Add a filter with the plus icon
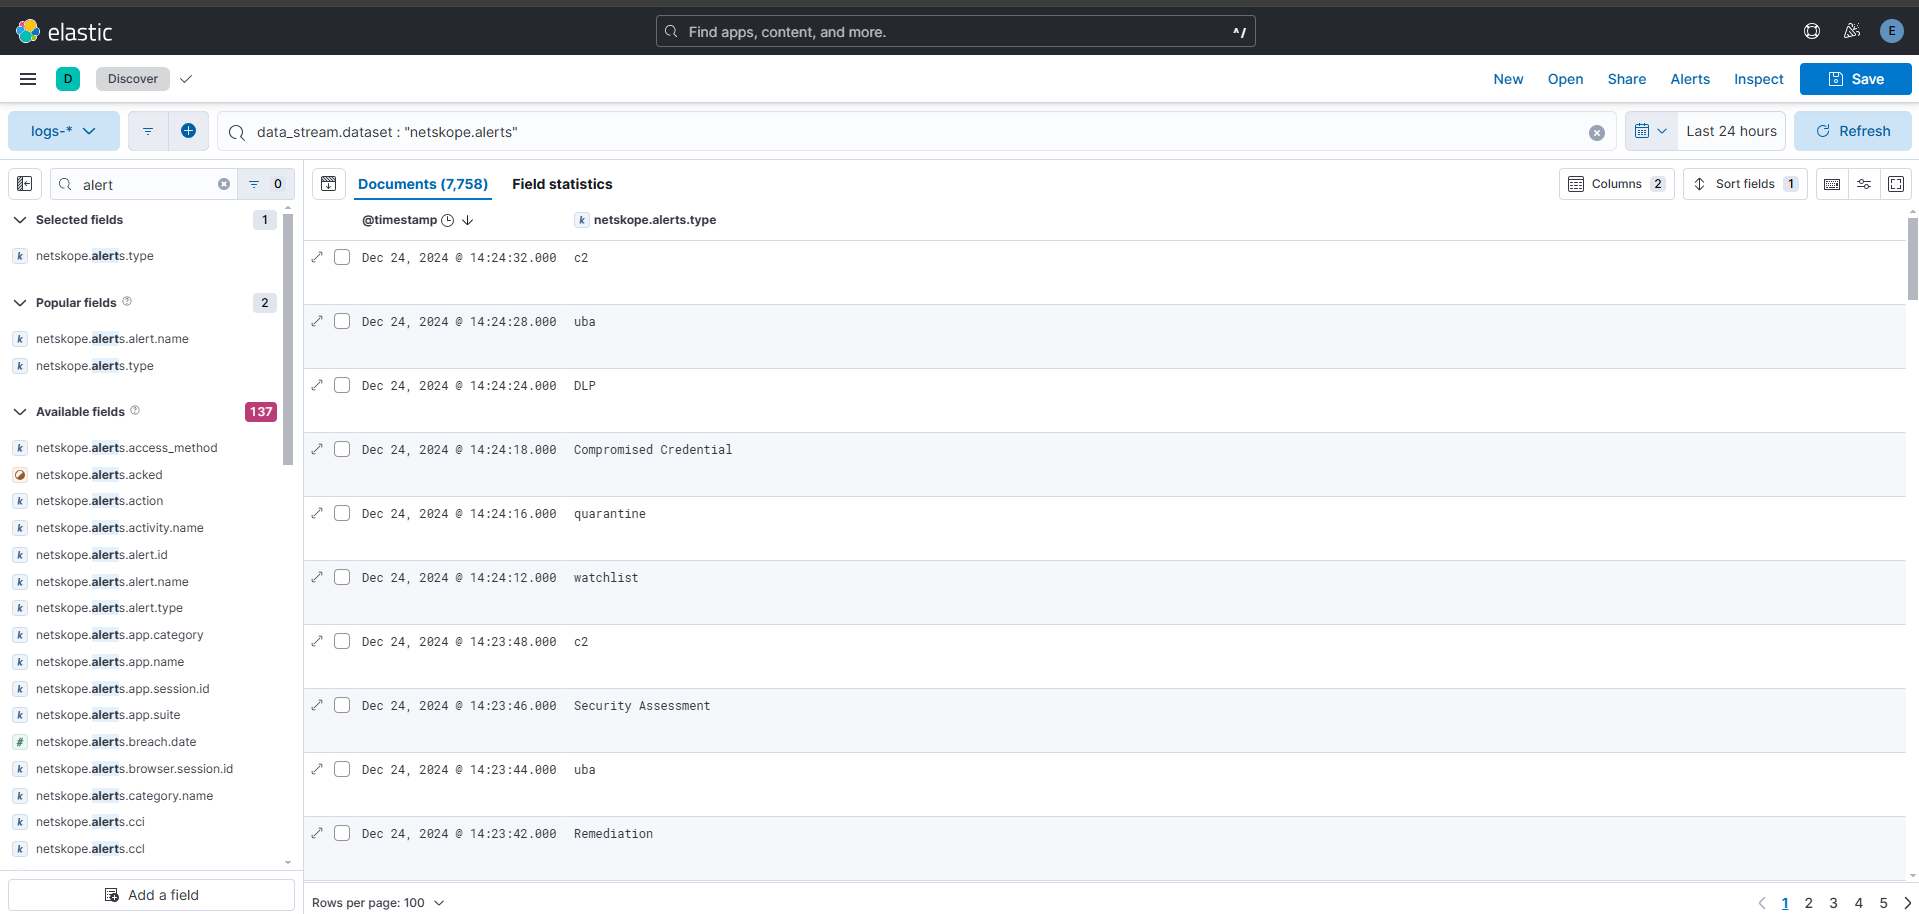 tap(188, 131)
